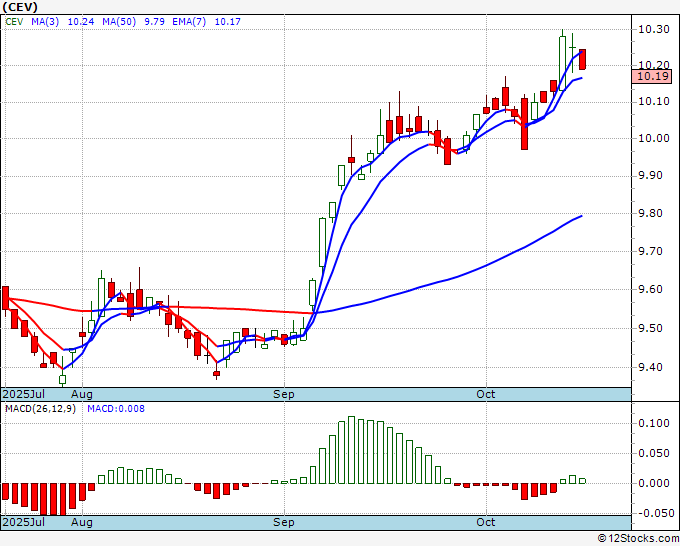The height and width of the screenshot is (546, 680).
Task: Click the Oct label on MACD axis
Action: click(486, 522)
